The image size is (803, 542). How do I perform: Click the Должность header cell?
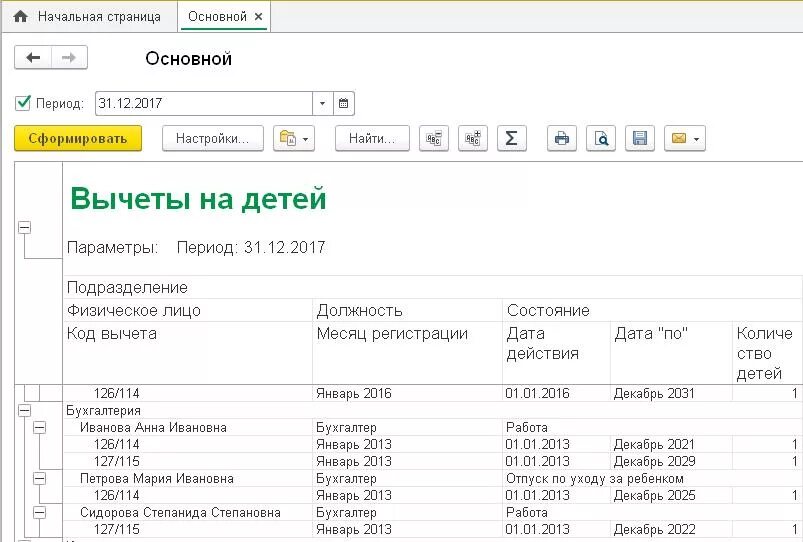point(407,310)
